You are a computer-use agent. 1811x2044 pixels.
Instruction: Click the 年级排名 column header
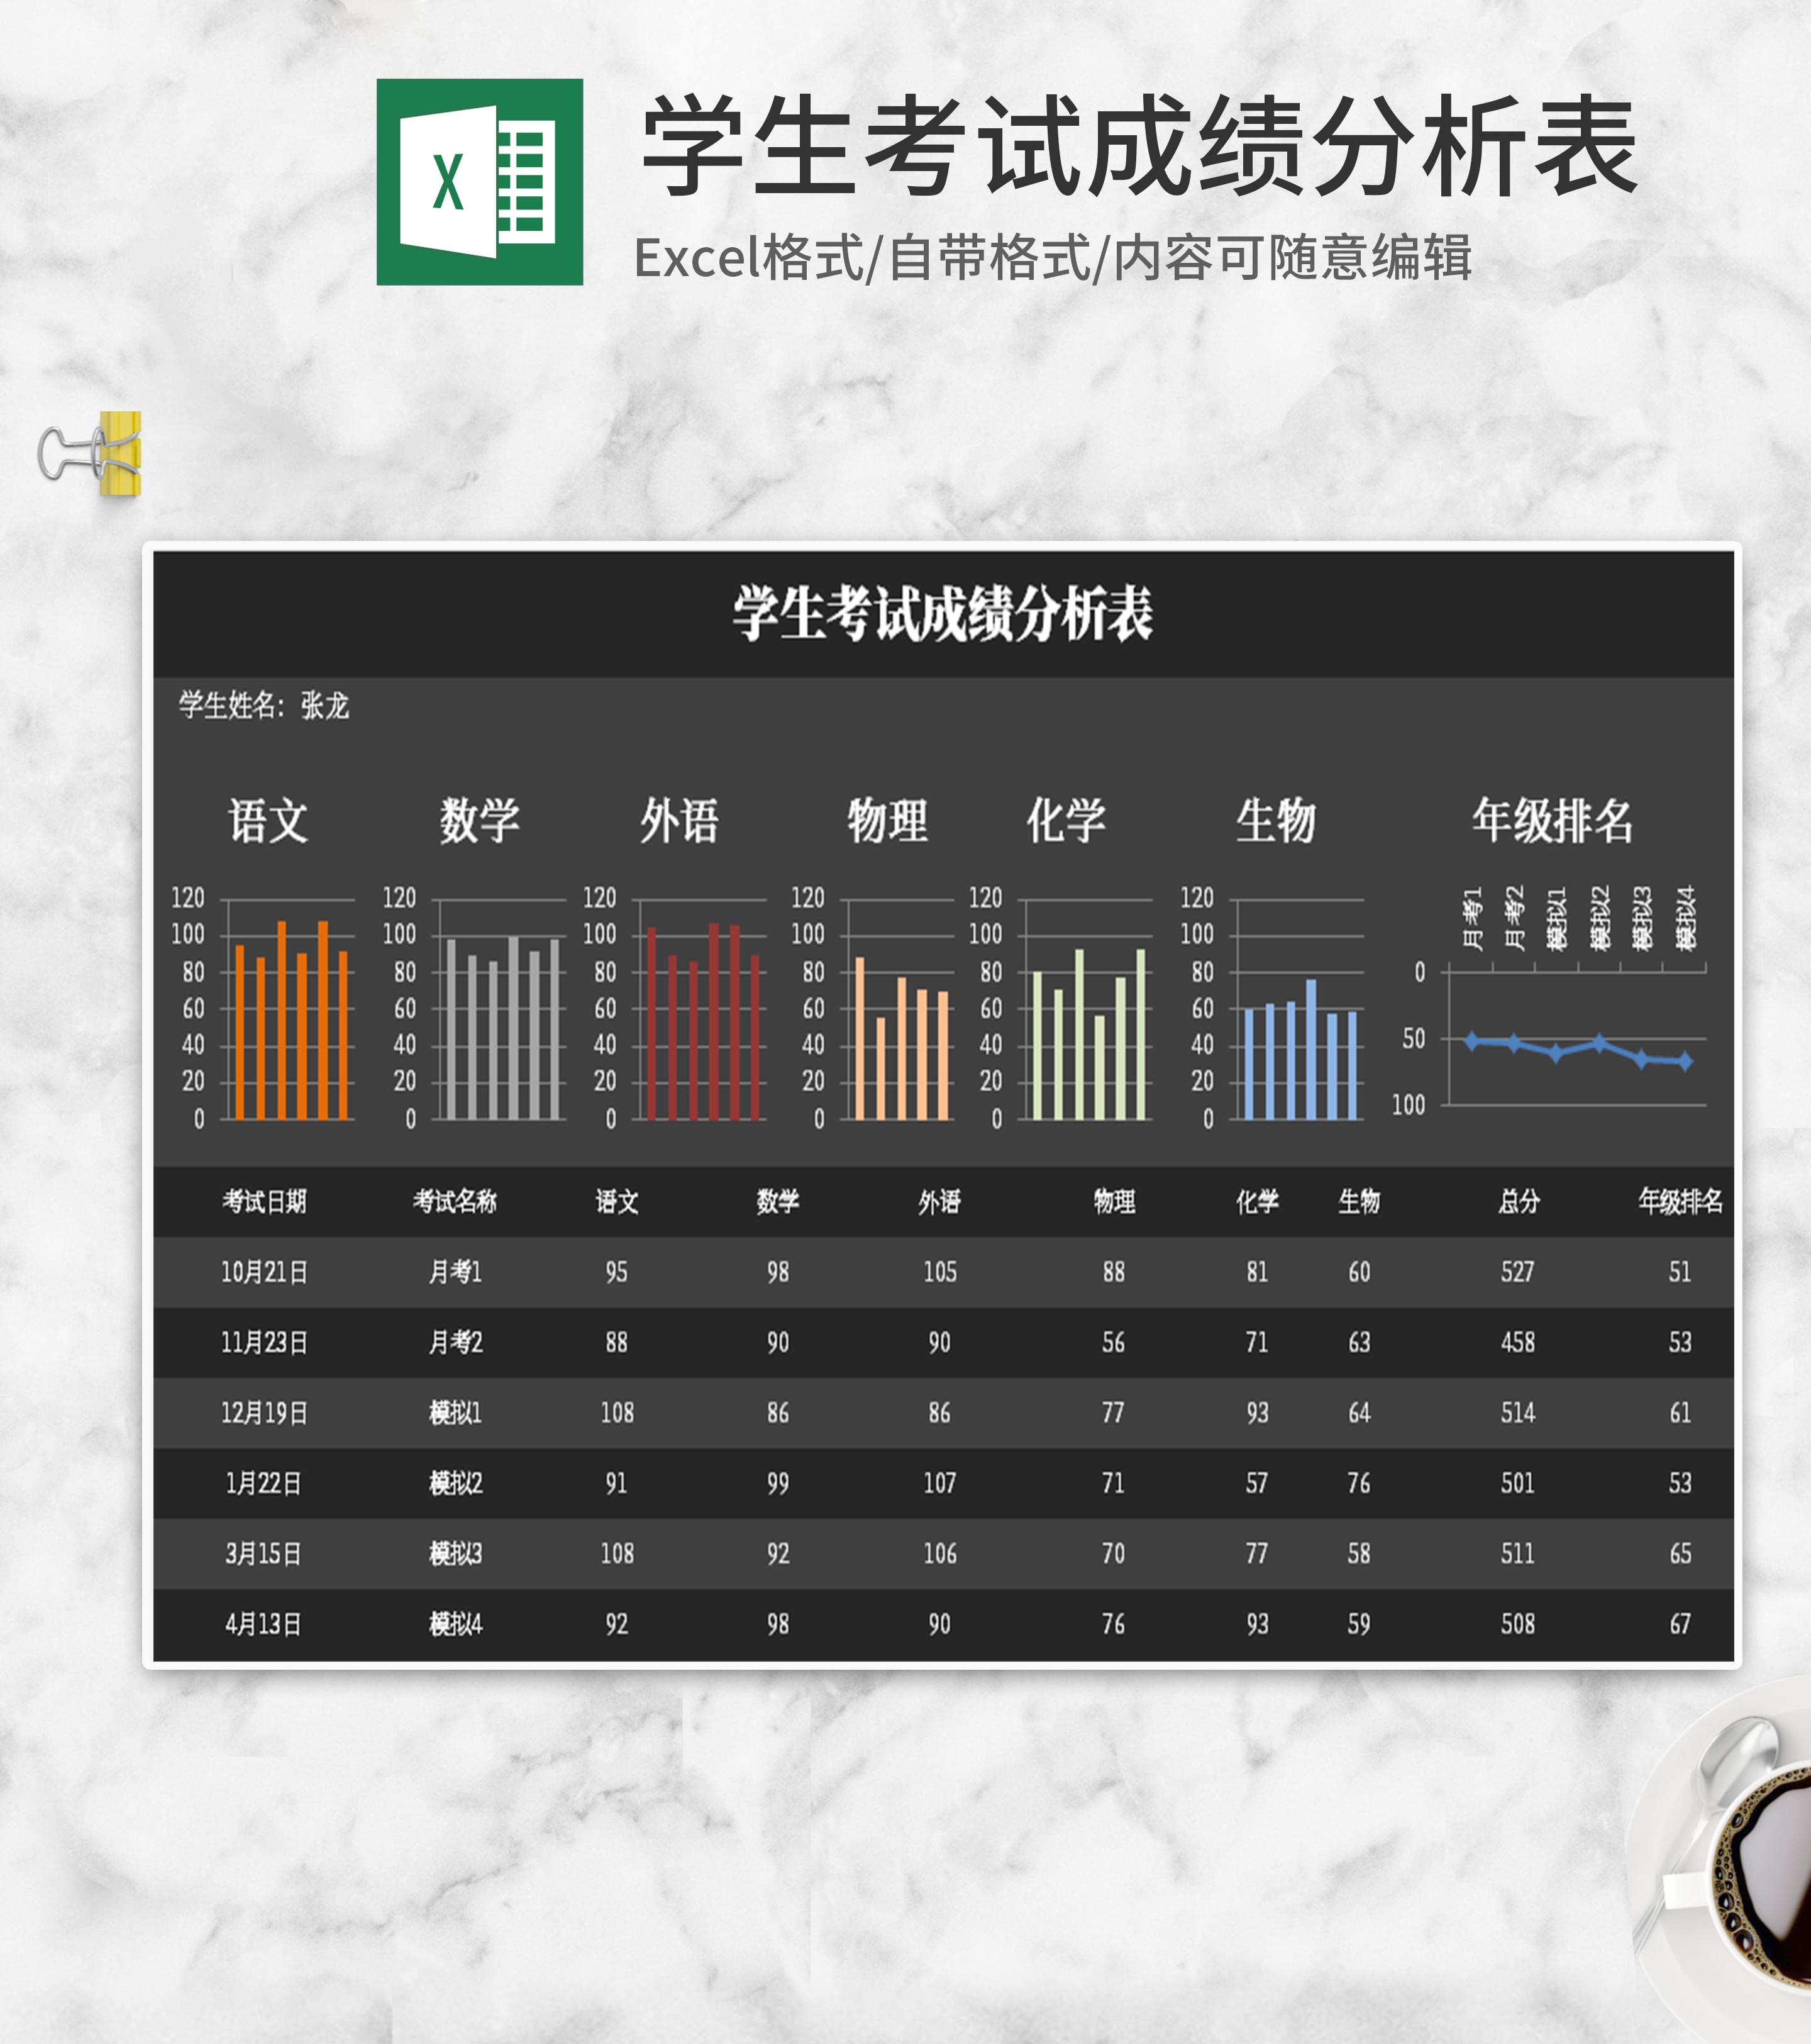(x=1680, y=1201)
